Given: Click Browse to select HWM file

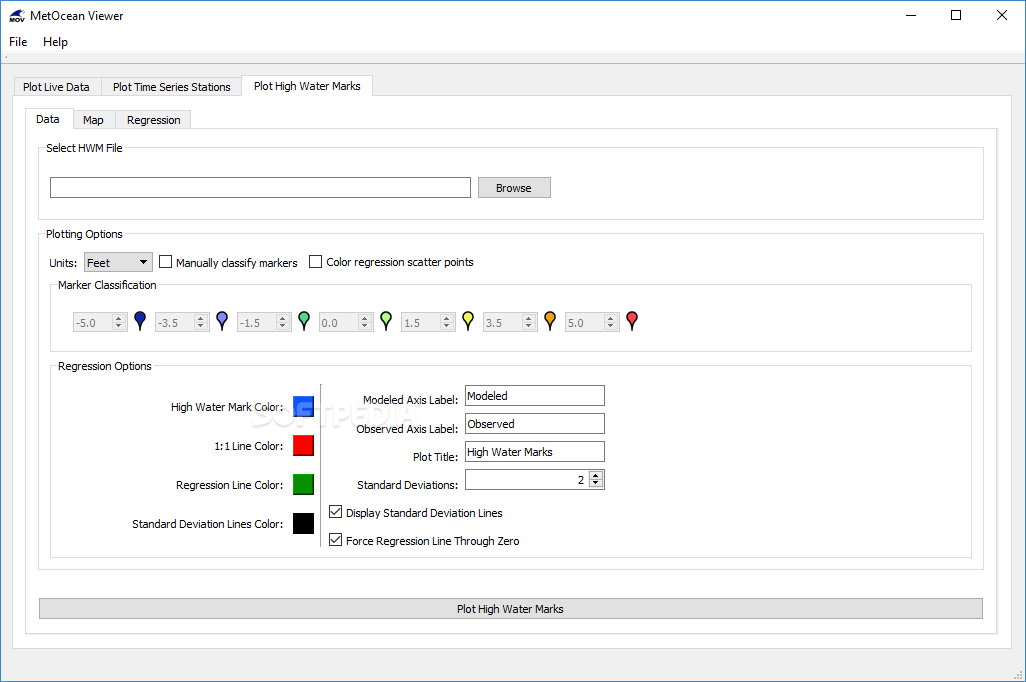Looking at the screenshot, I should (x=514, y=188).
